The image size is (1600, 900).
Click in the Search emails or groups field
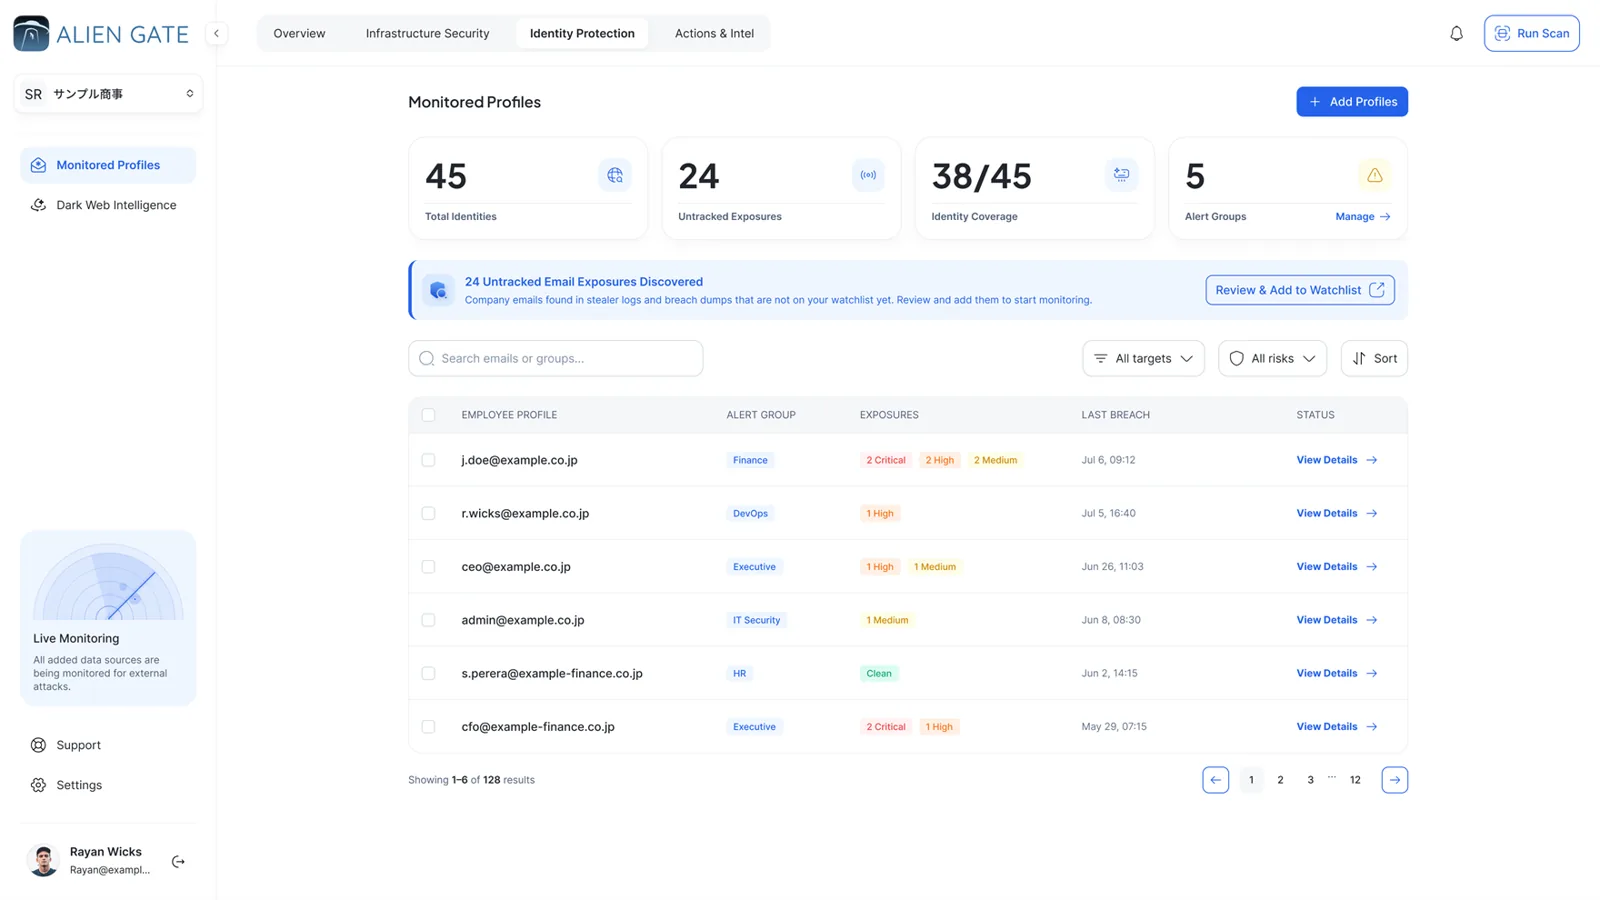tap(555, 358)
